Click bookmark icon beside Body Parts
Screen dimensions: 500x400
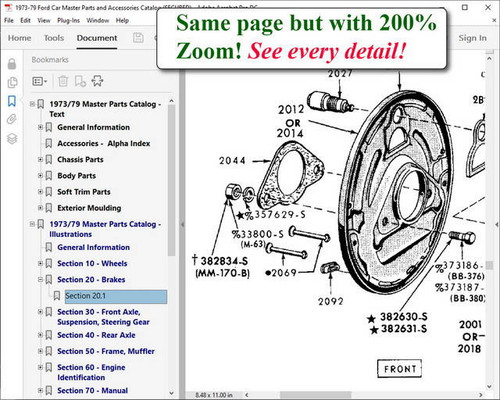click(49, 176)
